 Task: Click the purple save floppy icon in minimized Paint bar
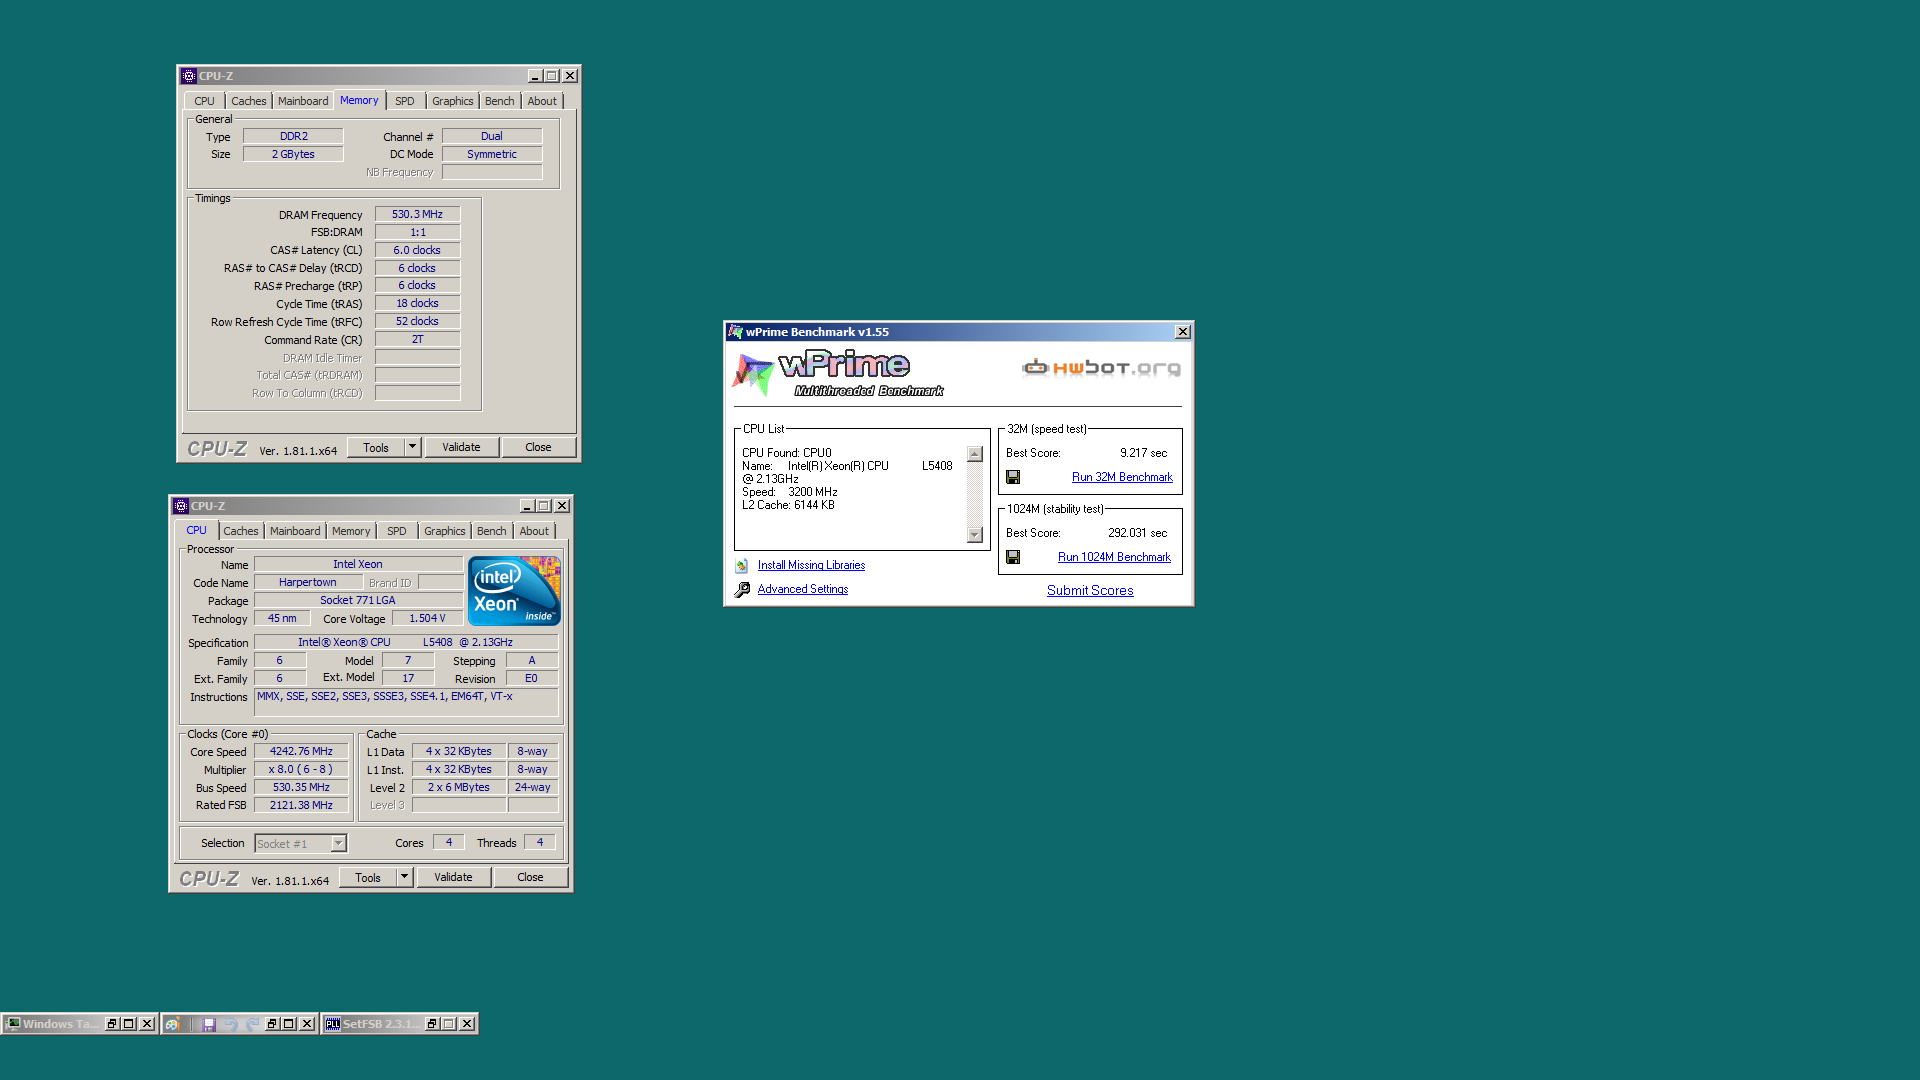[x=209, y=1024]
